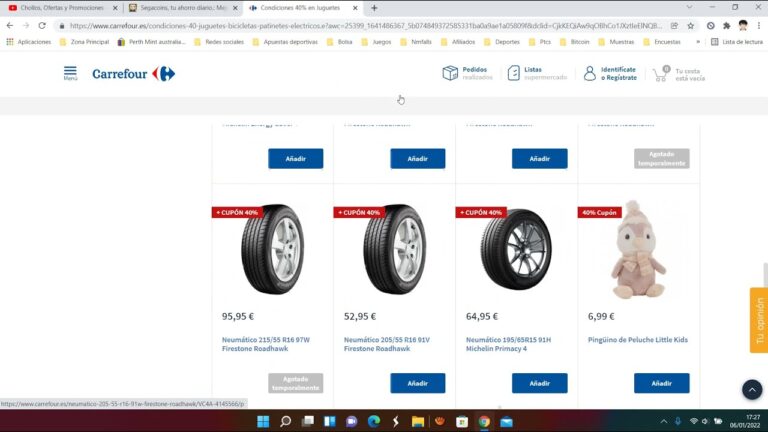Viewport: 768px width, 432px height.
Task: Click the page vertical scrollbar thumb
Action: 765,274
